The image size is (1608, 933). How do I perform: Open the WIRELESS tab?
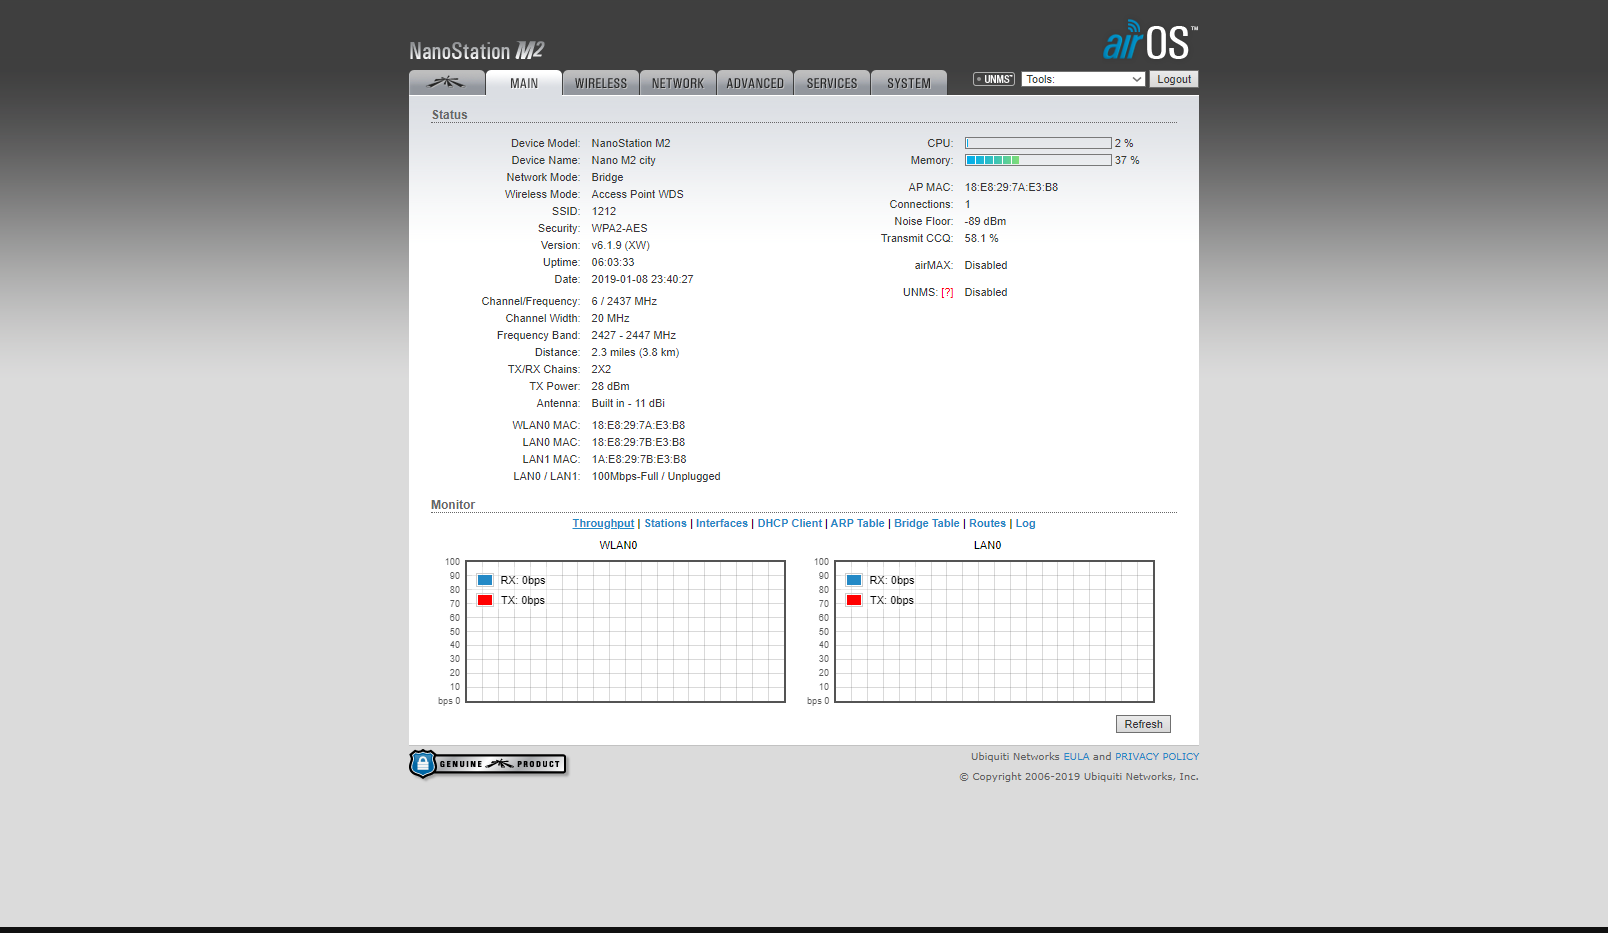[601, 83]
